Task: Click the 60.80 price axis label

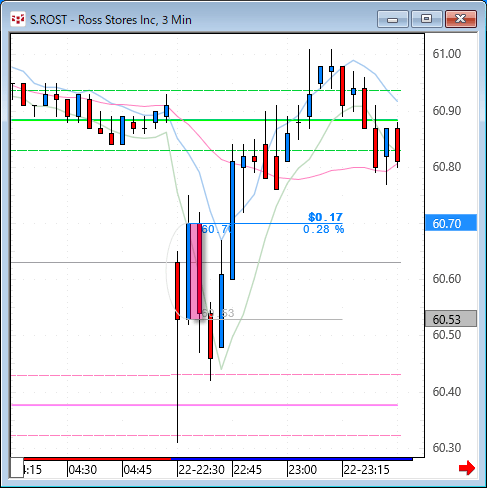Action: pyautogui.click(x=447, y=166)
